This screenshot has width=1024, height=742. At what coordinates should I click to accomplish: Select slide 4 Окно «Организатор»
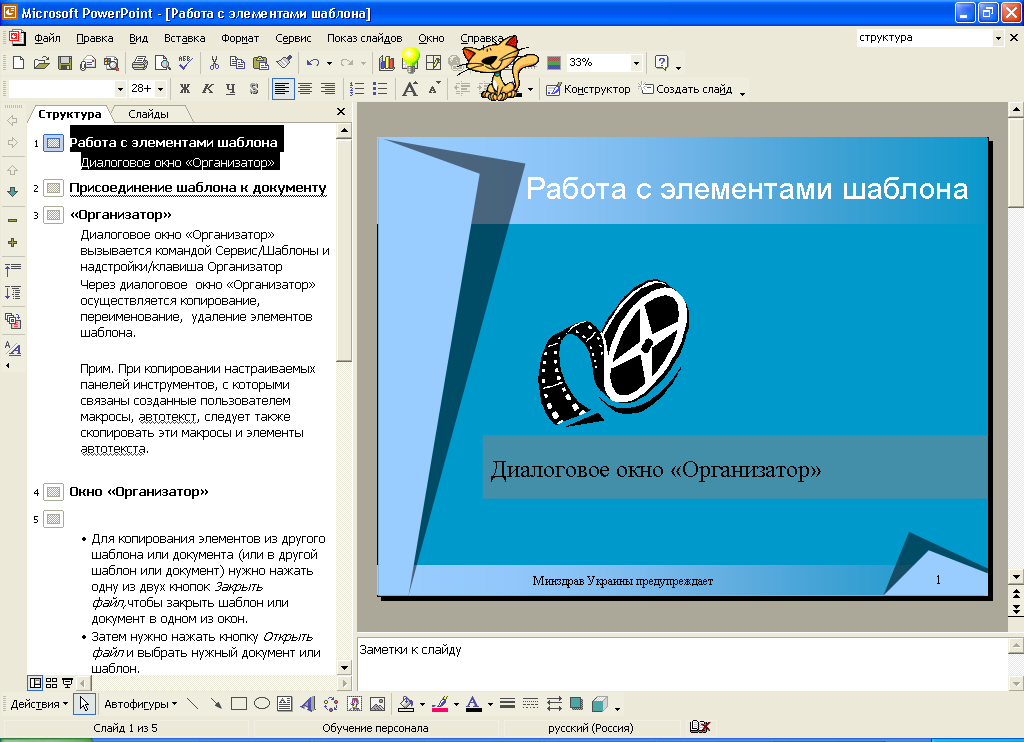(x=139, y=492)
